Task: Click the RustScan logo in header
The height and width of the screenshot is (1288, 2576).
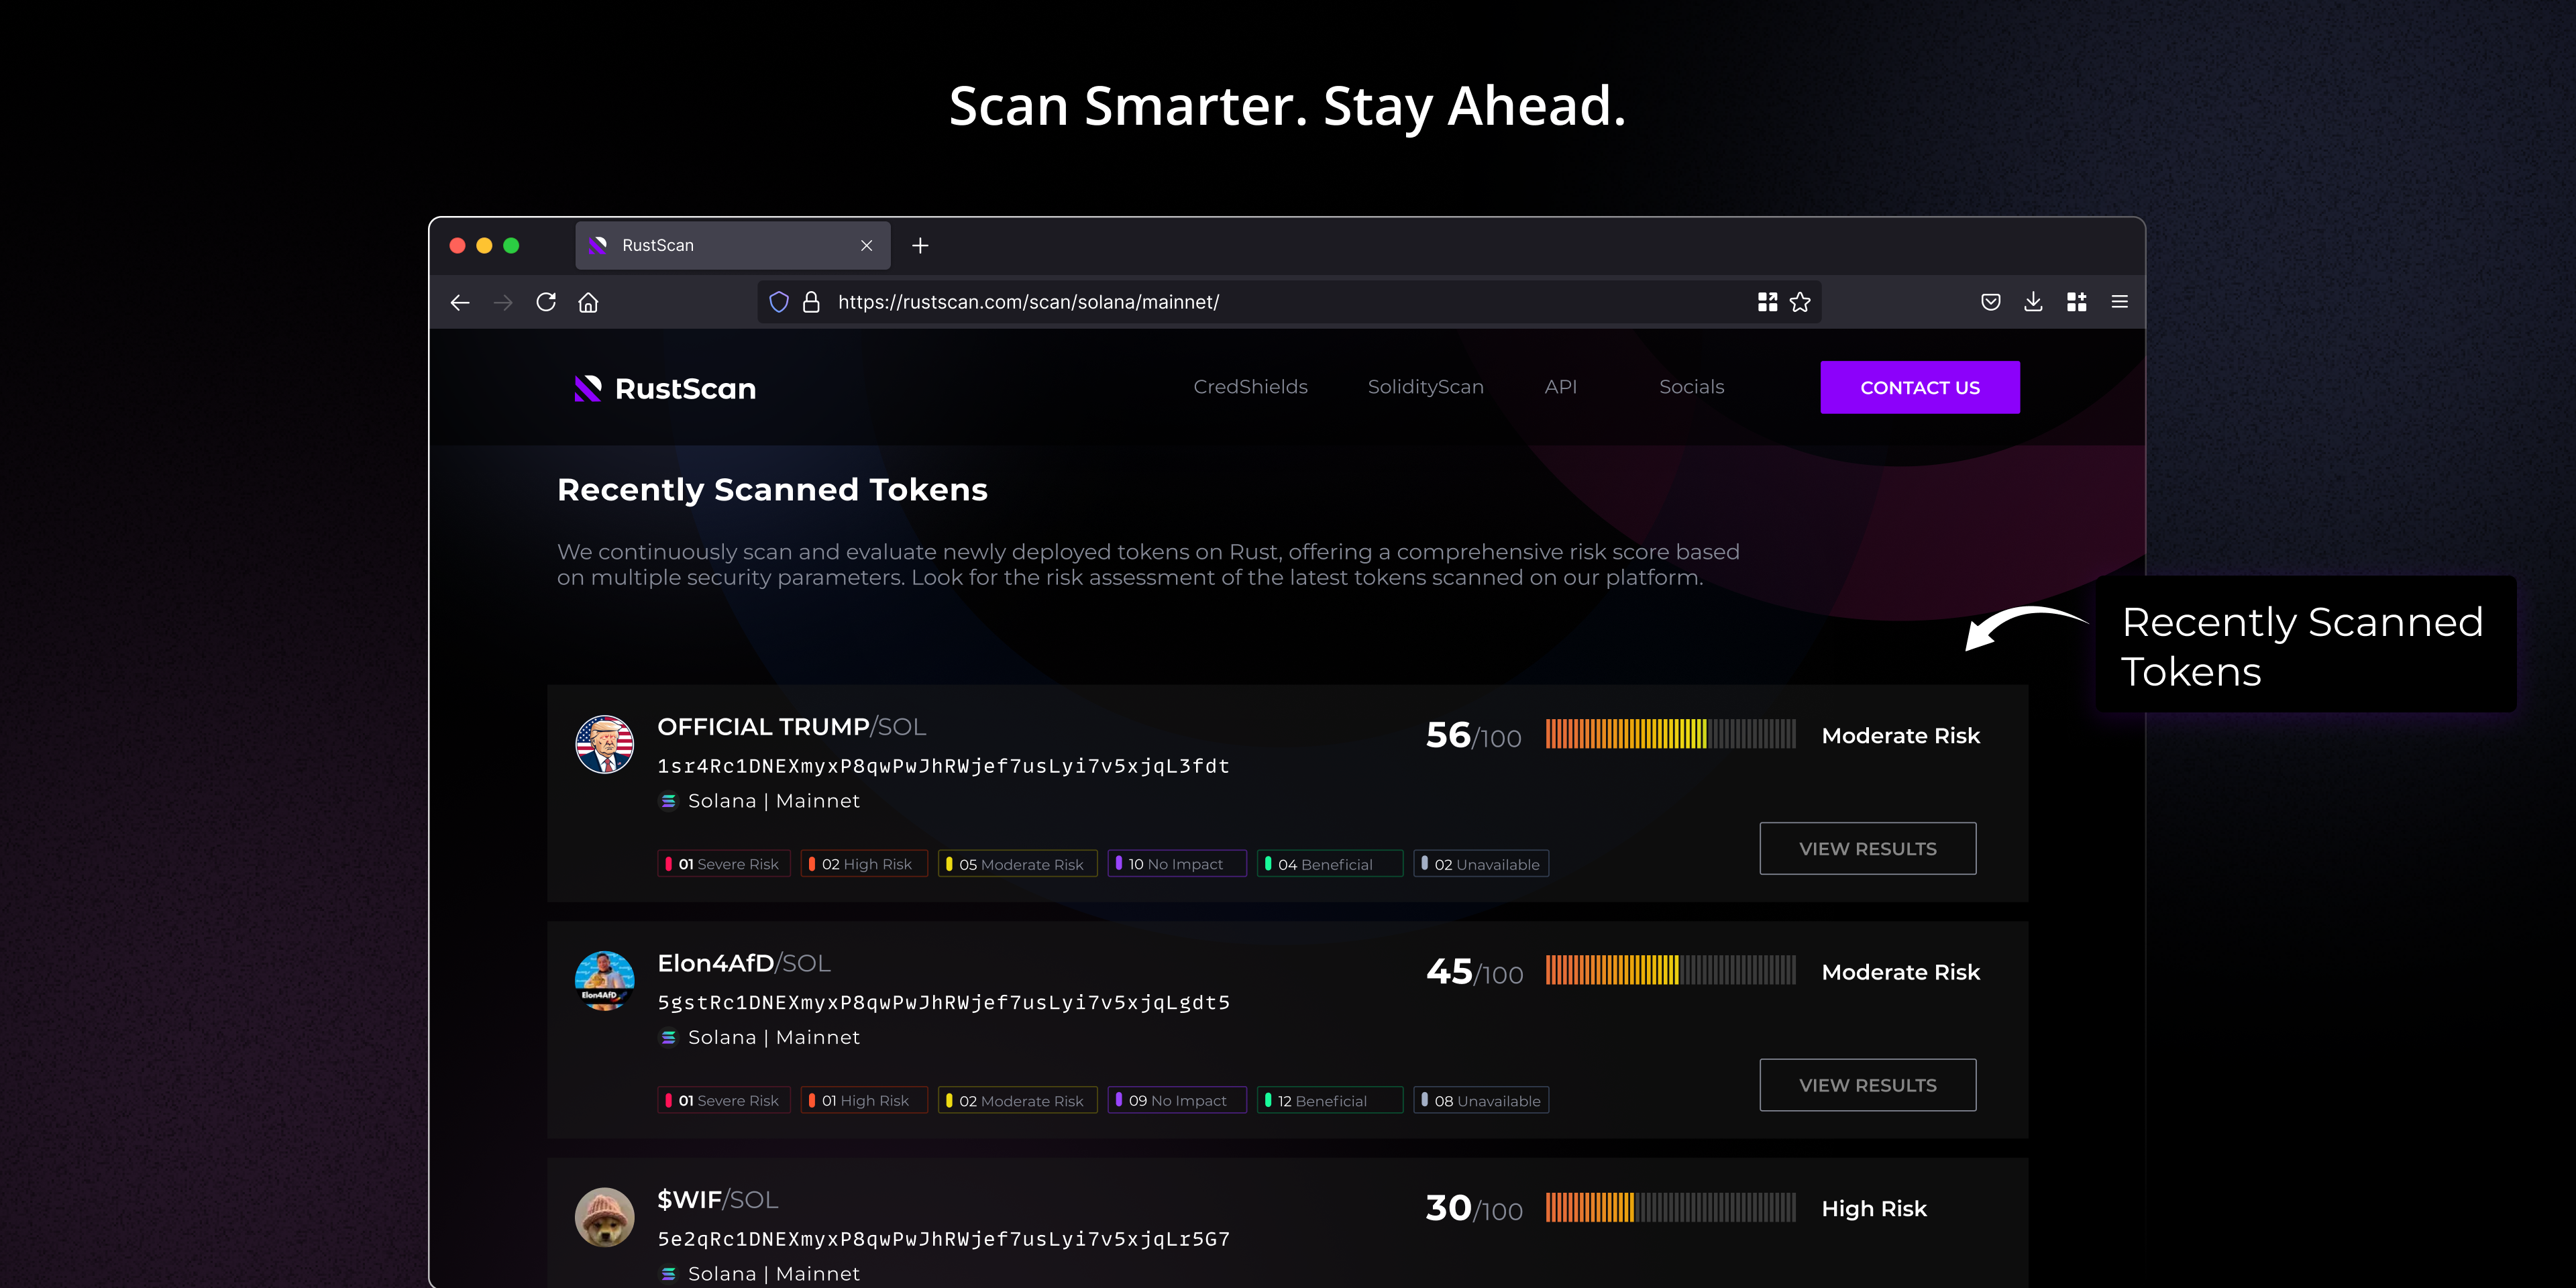Action: click(x=666, y=388)
